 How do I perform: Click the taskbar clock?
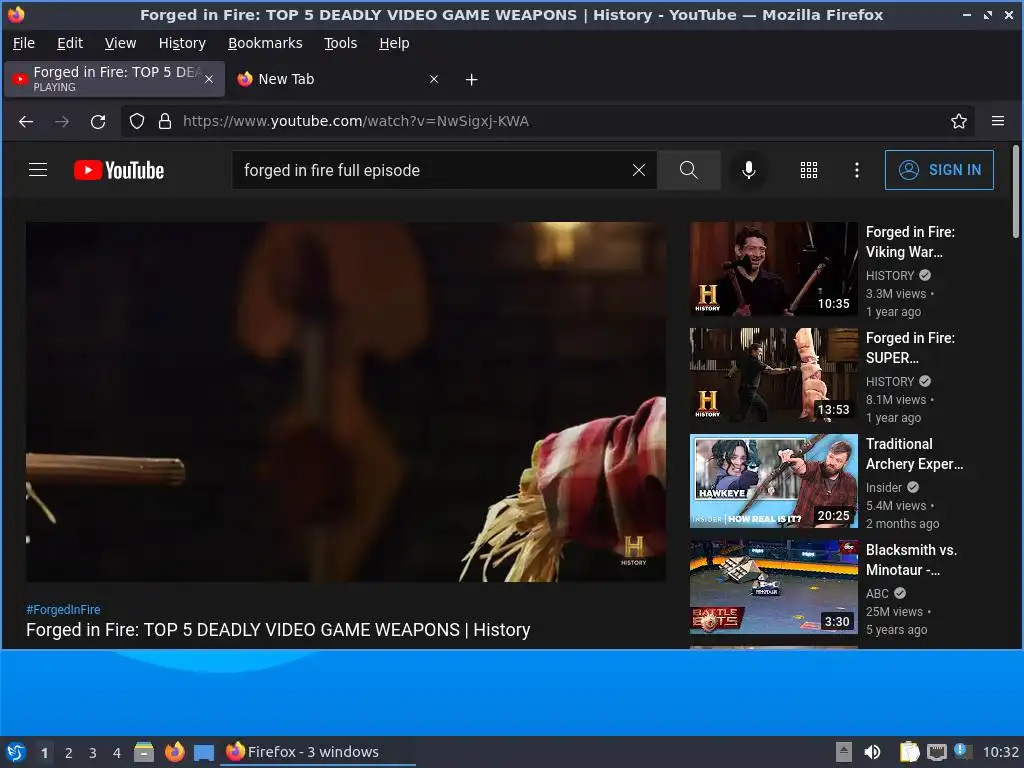(1000, 752)
